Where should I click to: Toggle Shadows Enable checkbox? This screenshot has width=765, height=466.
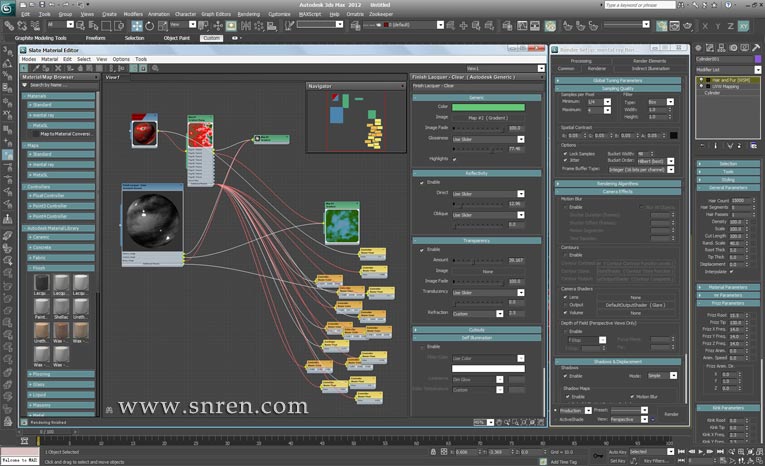(565, 376)
